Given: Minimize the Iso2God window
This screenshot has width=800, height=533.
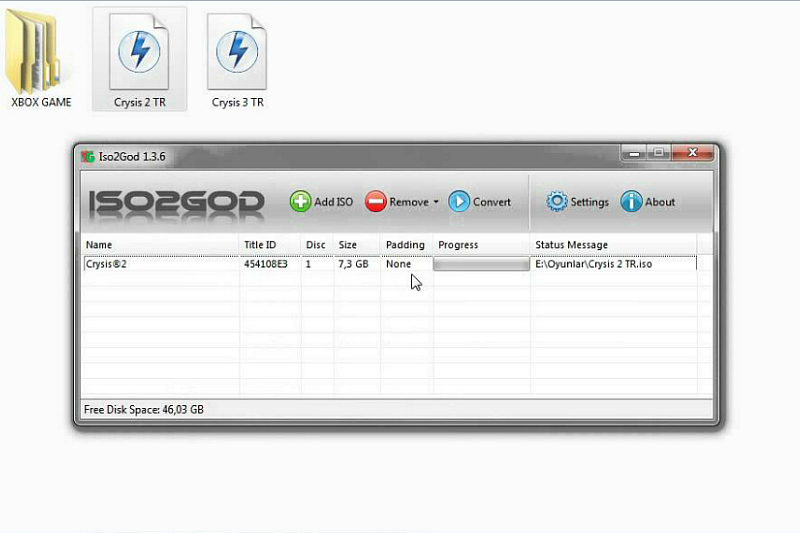Looking at the screenshot, I should (634, 153).
